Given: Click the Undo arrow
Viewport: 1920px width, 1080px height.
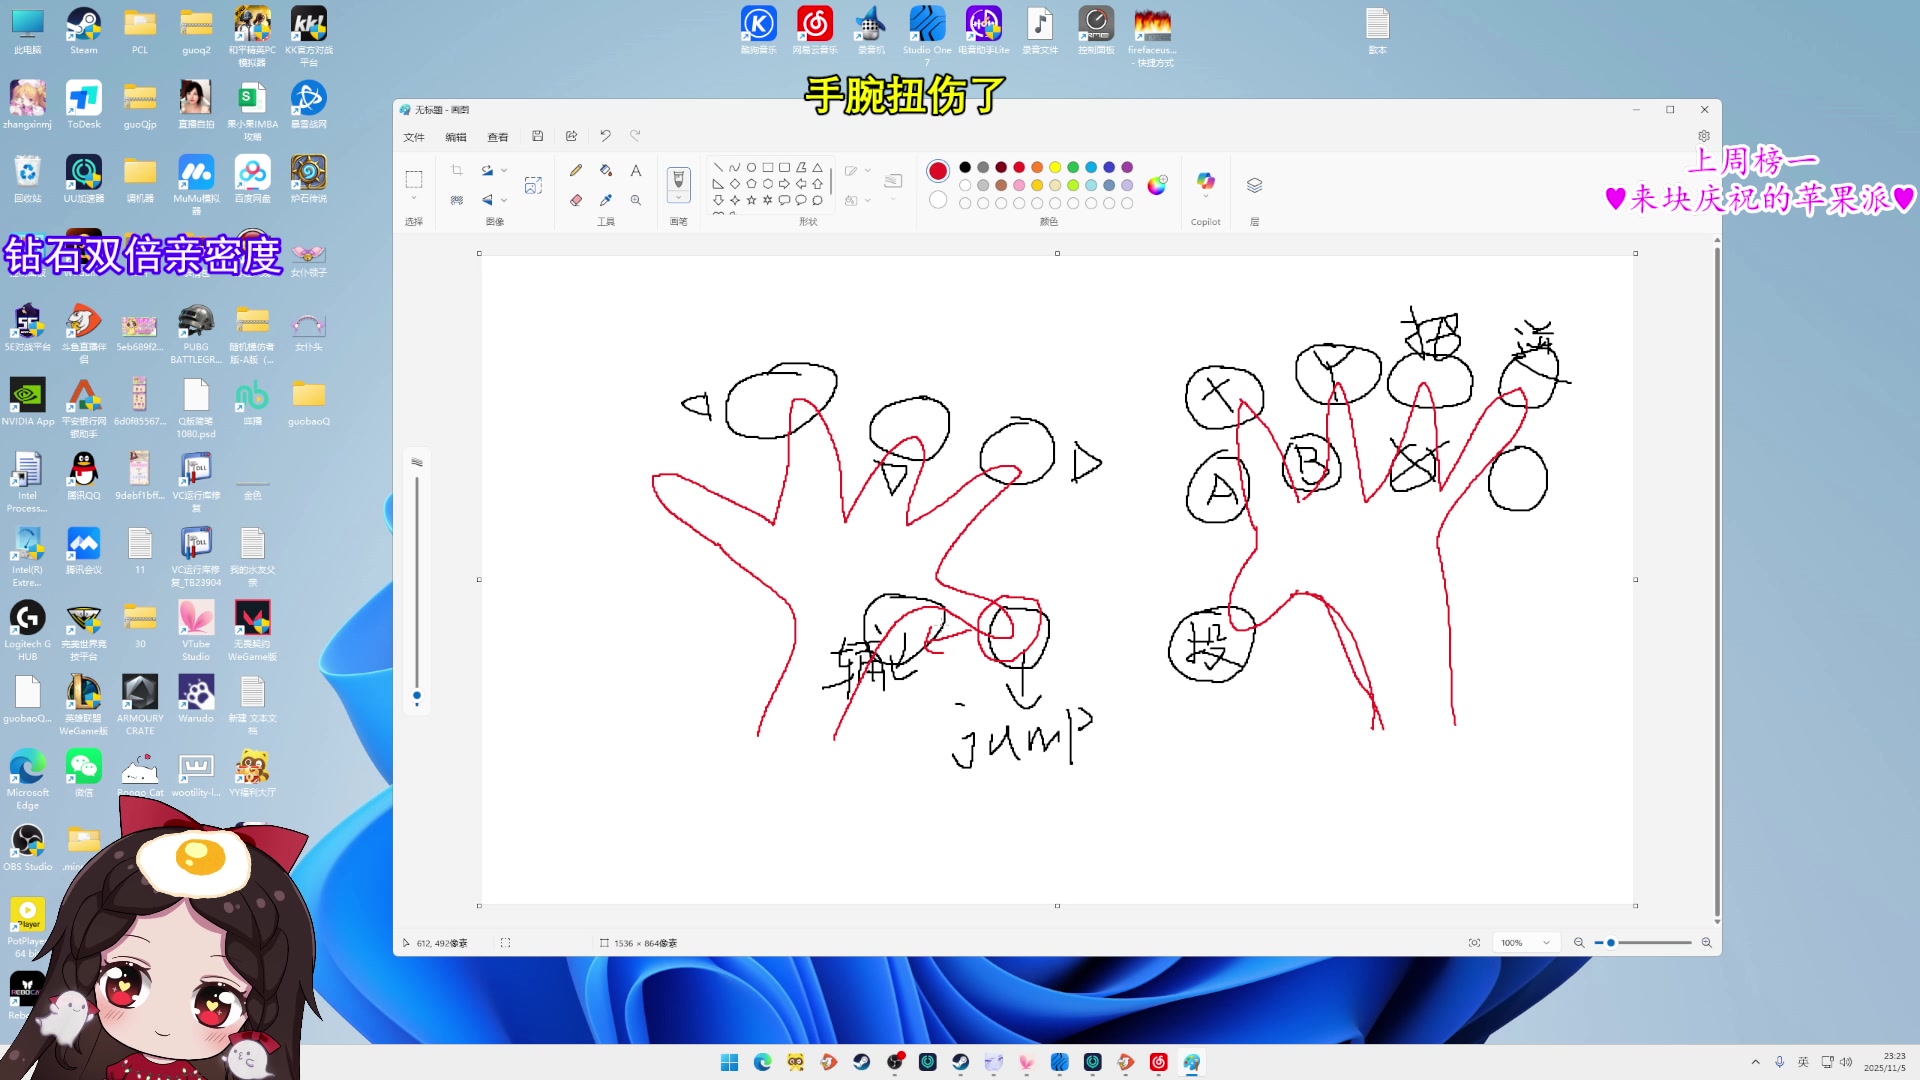Looking at the screenshot, I should click(x=605, y=136).
